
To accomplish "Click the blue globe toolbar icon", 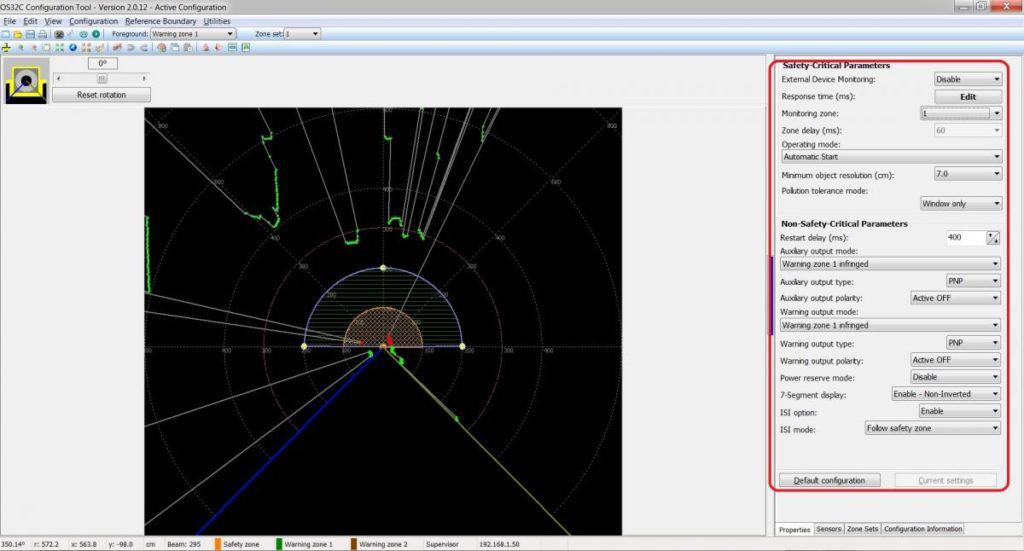I will (x=72, y=48).
